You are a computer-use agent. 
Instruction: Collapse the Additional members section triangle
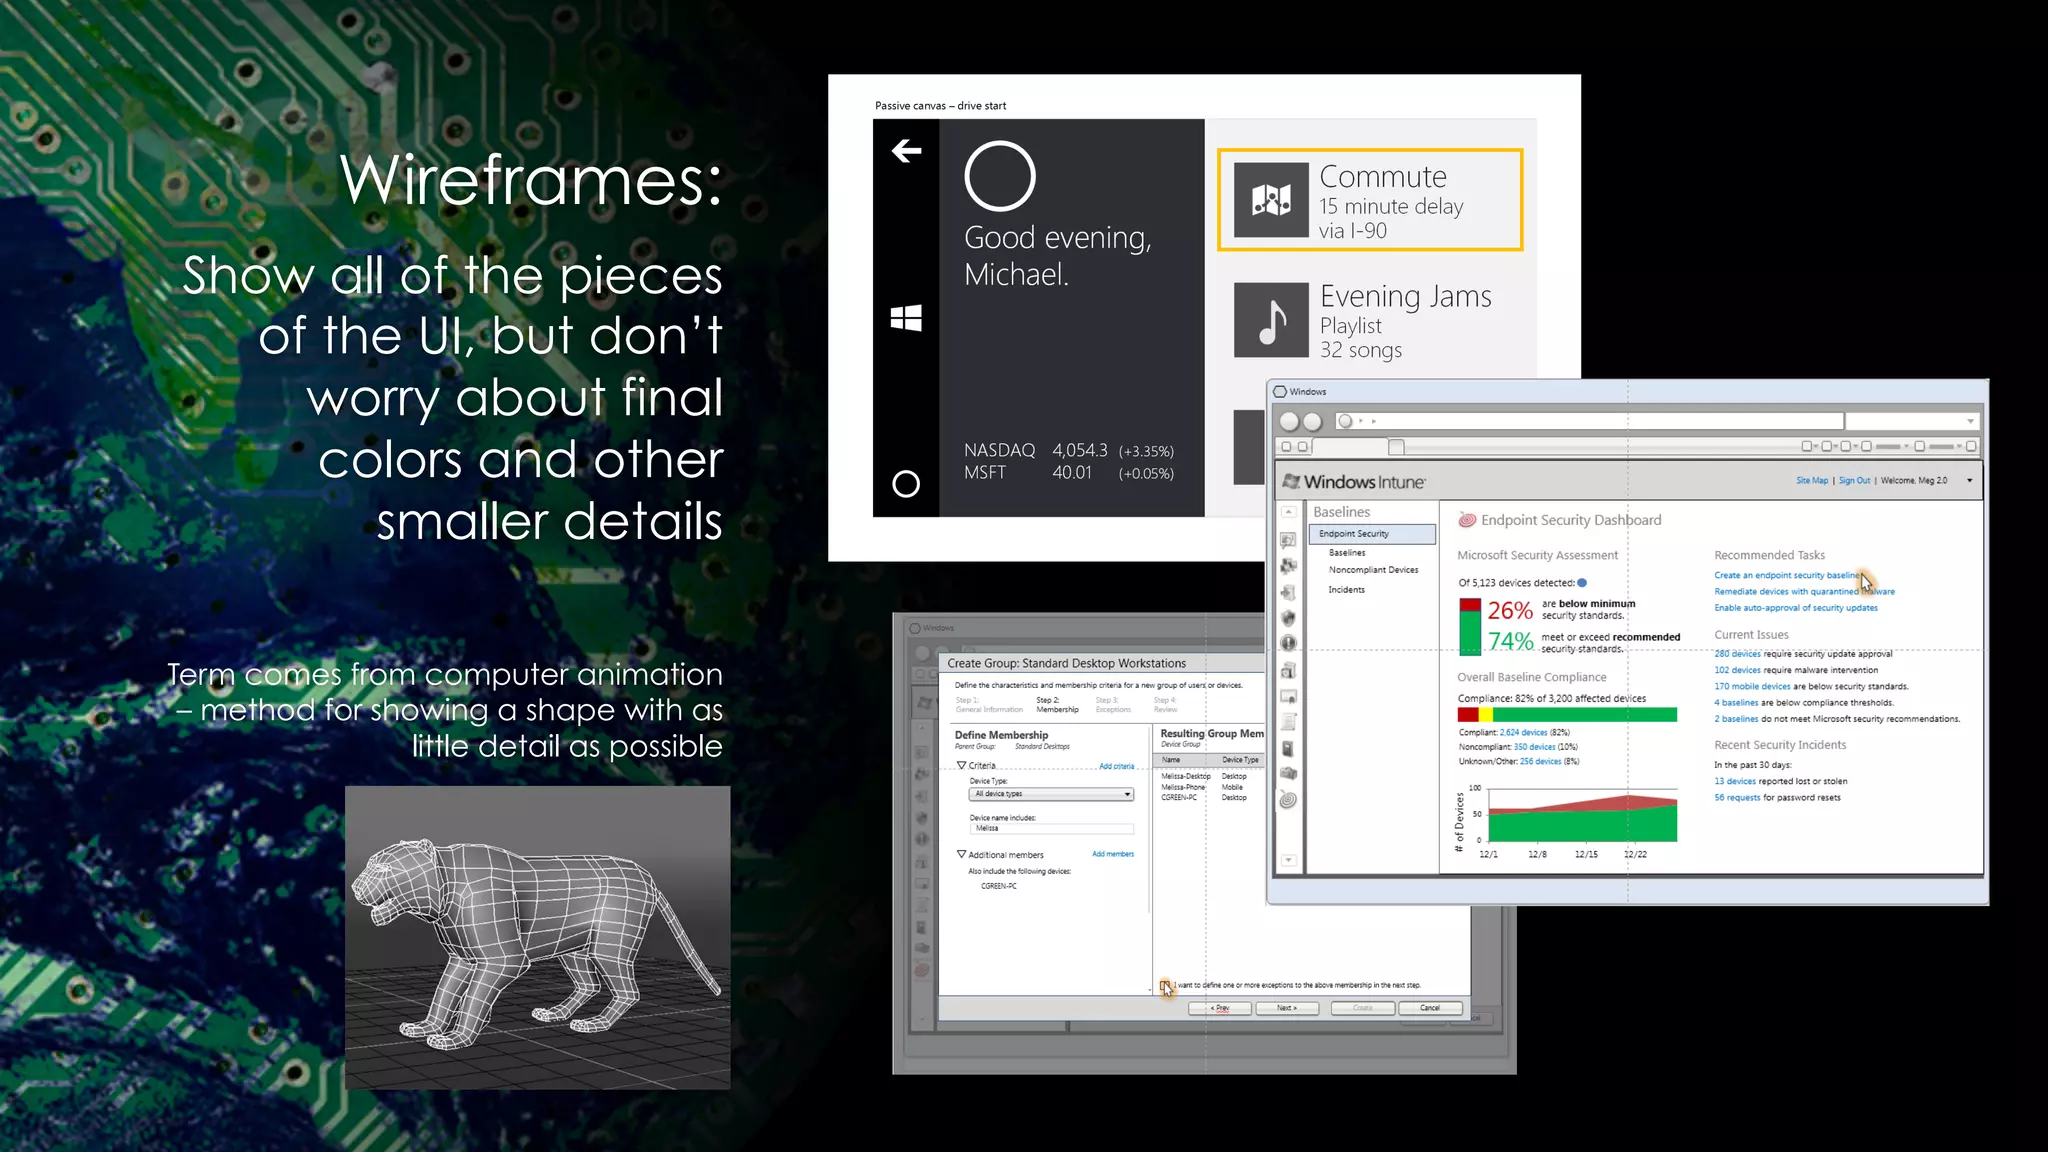961,854
